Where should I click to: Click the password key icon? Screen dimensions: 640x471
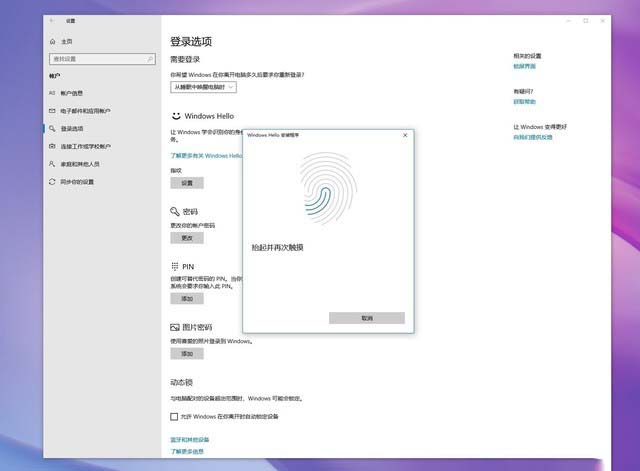click(175, 211)
